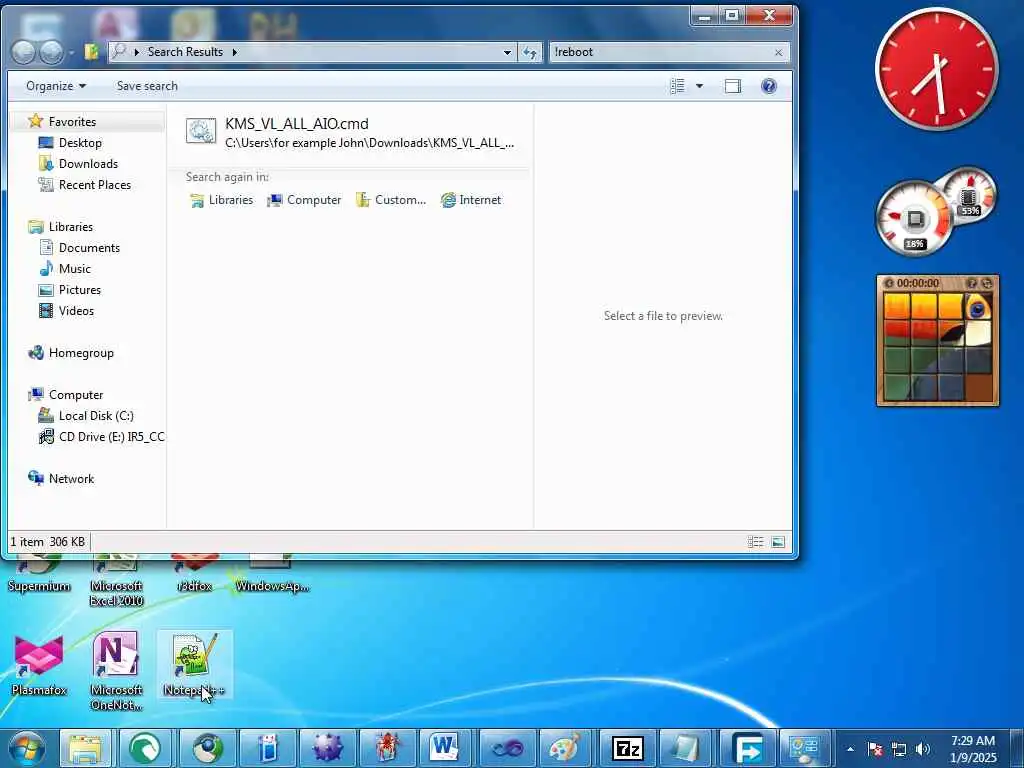Open the Windows Start menu orb
Viewport: 1024px width, 768px height.
26,748
